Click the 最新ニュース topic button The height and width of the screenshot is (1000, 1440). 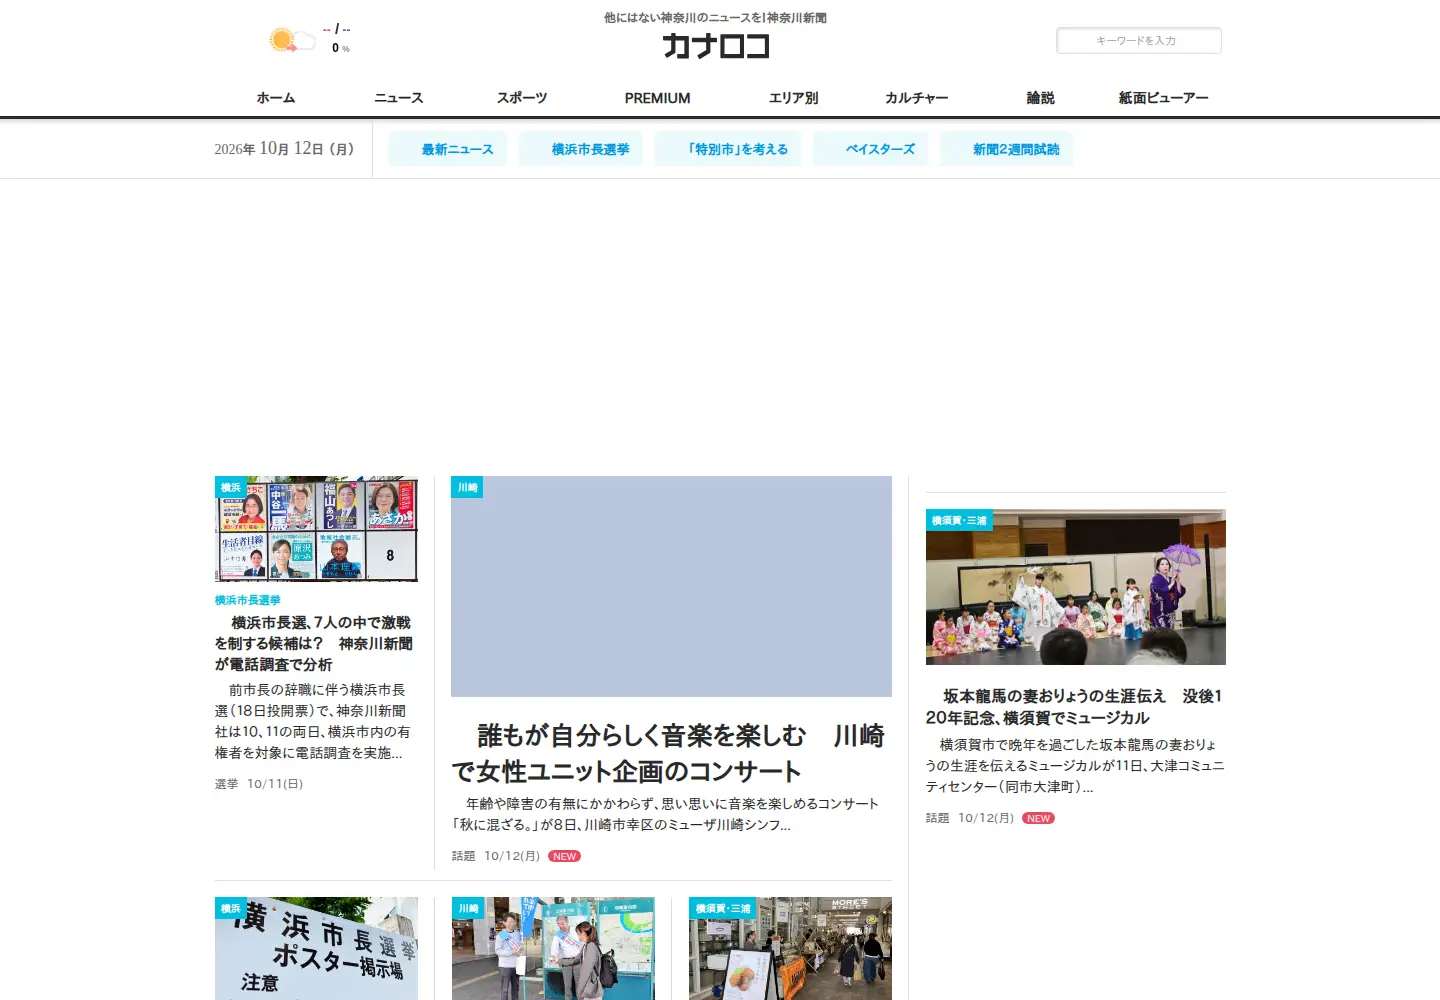coord(448,149)
